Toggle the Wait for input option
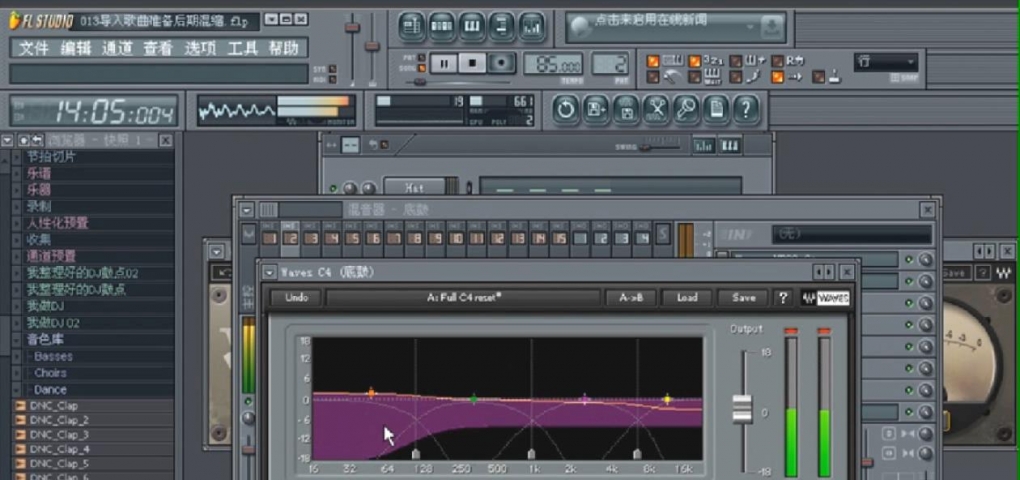This screenshot has width=1020, height=480. tap(695, 77)
